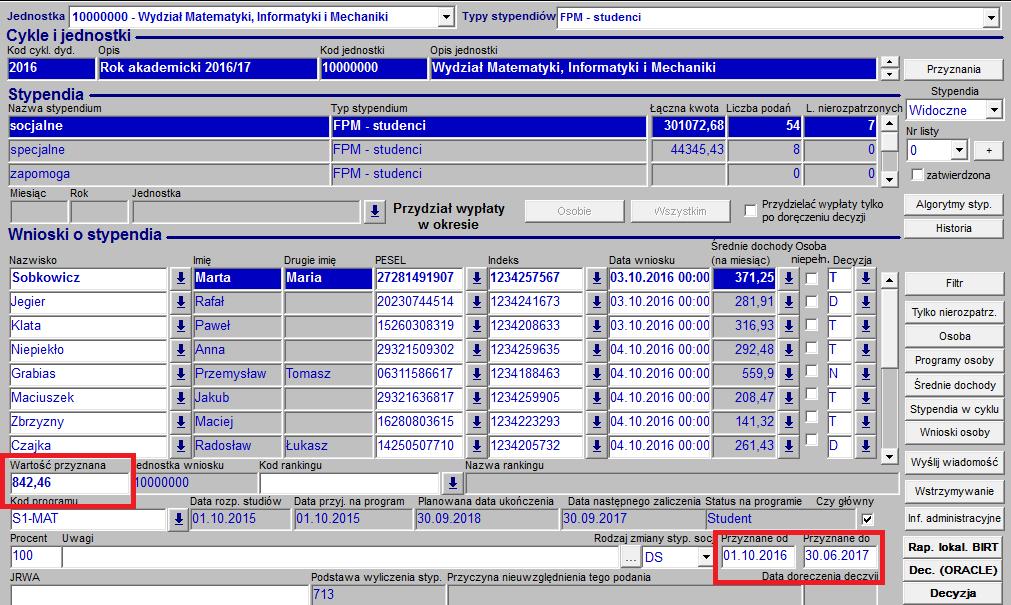
Task: Open surname lookup arrow in Jegier row
Action: coord(181,302)
